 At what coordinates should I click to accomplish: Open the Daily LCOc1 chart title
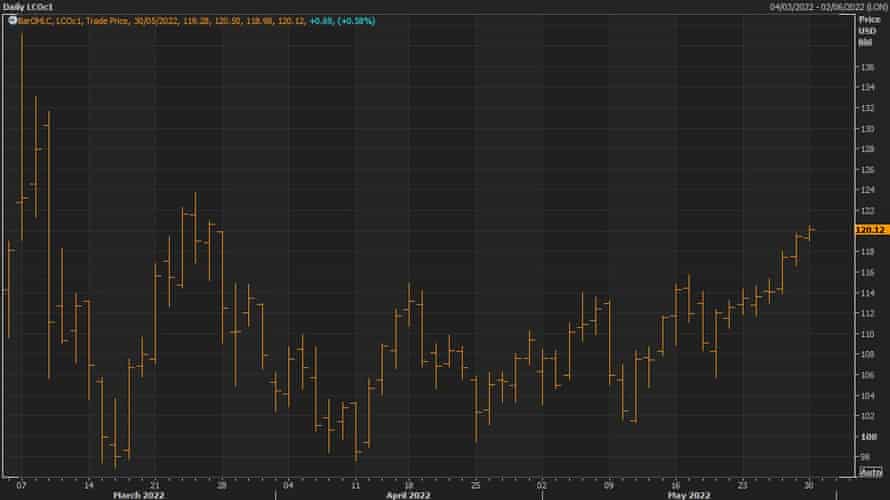27,6
